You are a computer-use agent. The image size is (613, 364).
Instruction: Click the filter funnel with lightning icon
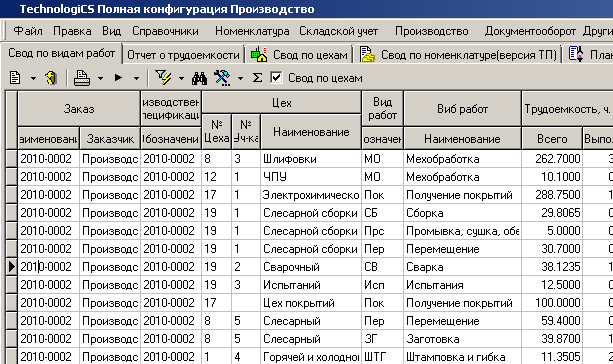tap(163, 77)
